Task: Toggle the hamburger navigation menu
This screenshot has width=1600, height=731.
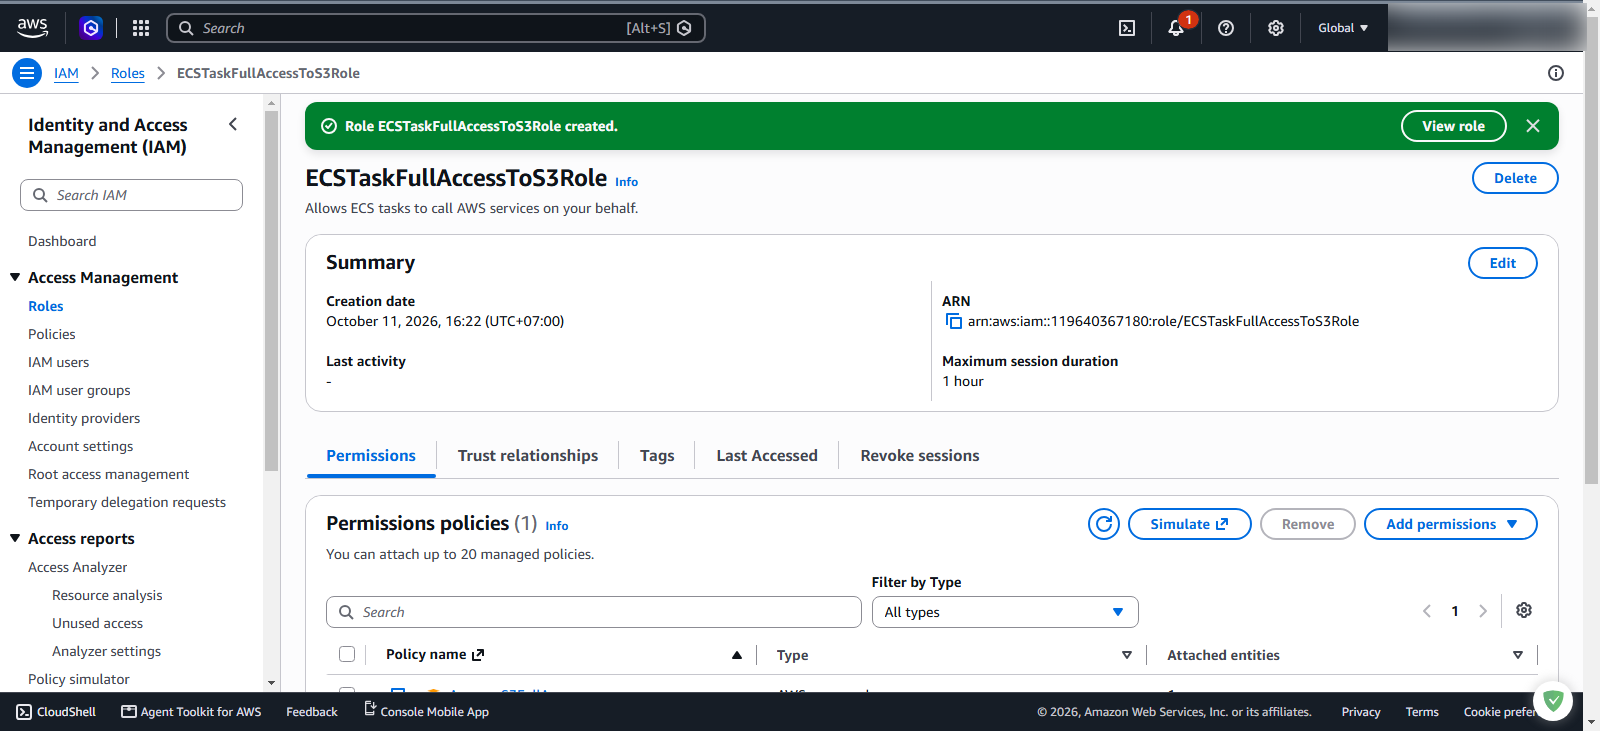Action: click(27, 73)
